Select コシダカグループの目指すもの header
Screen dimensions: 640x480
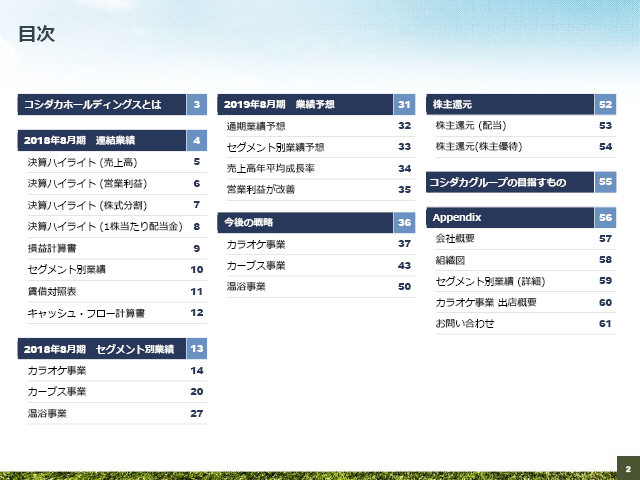click(521, 182)
